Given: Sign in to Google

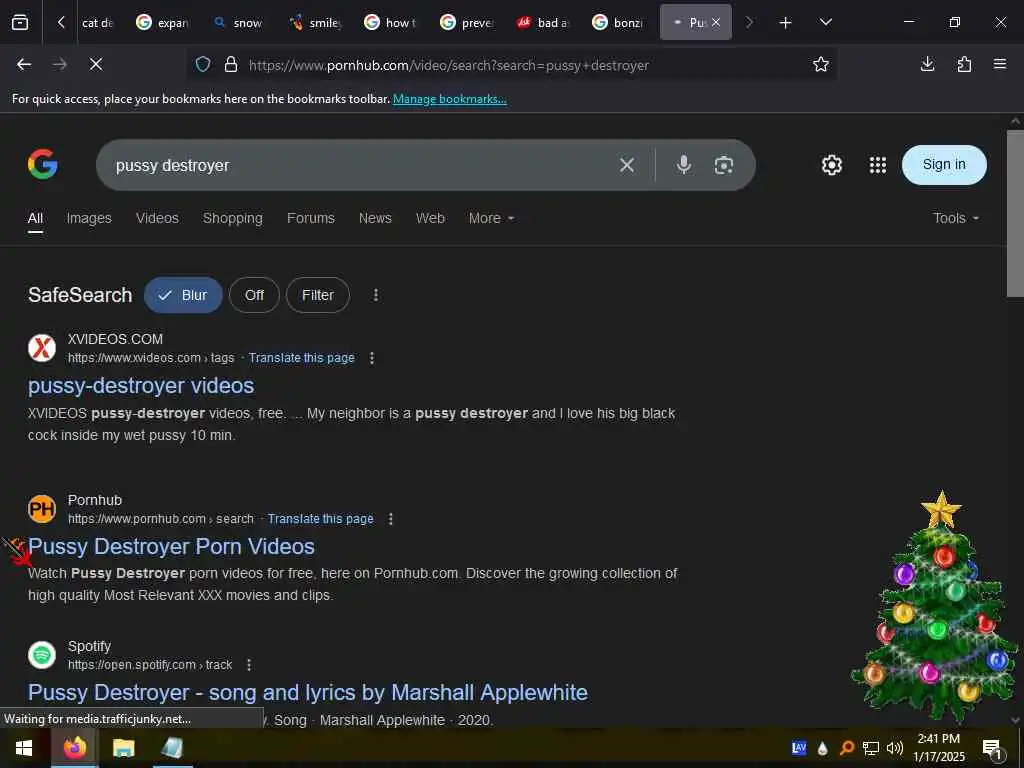Looking at the screenshot, I should point(944,165).
